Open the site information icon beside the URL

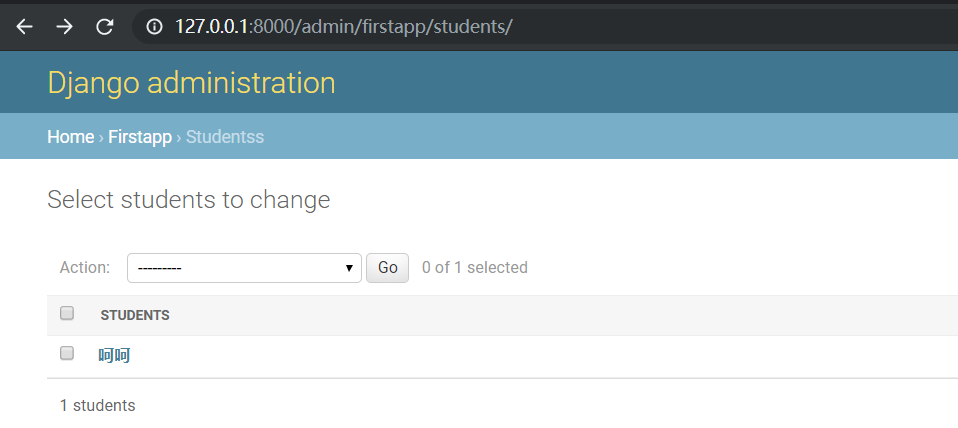click(x=155, y=27)
